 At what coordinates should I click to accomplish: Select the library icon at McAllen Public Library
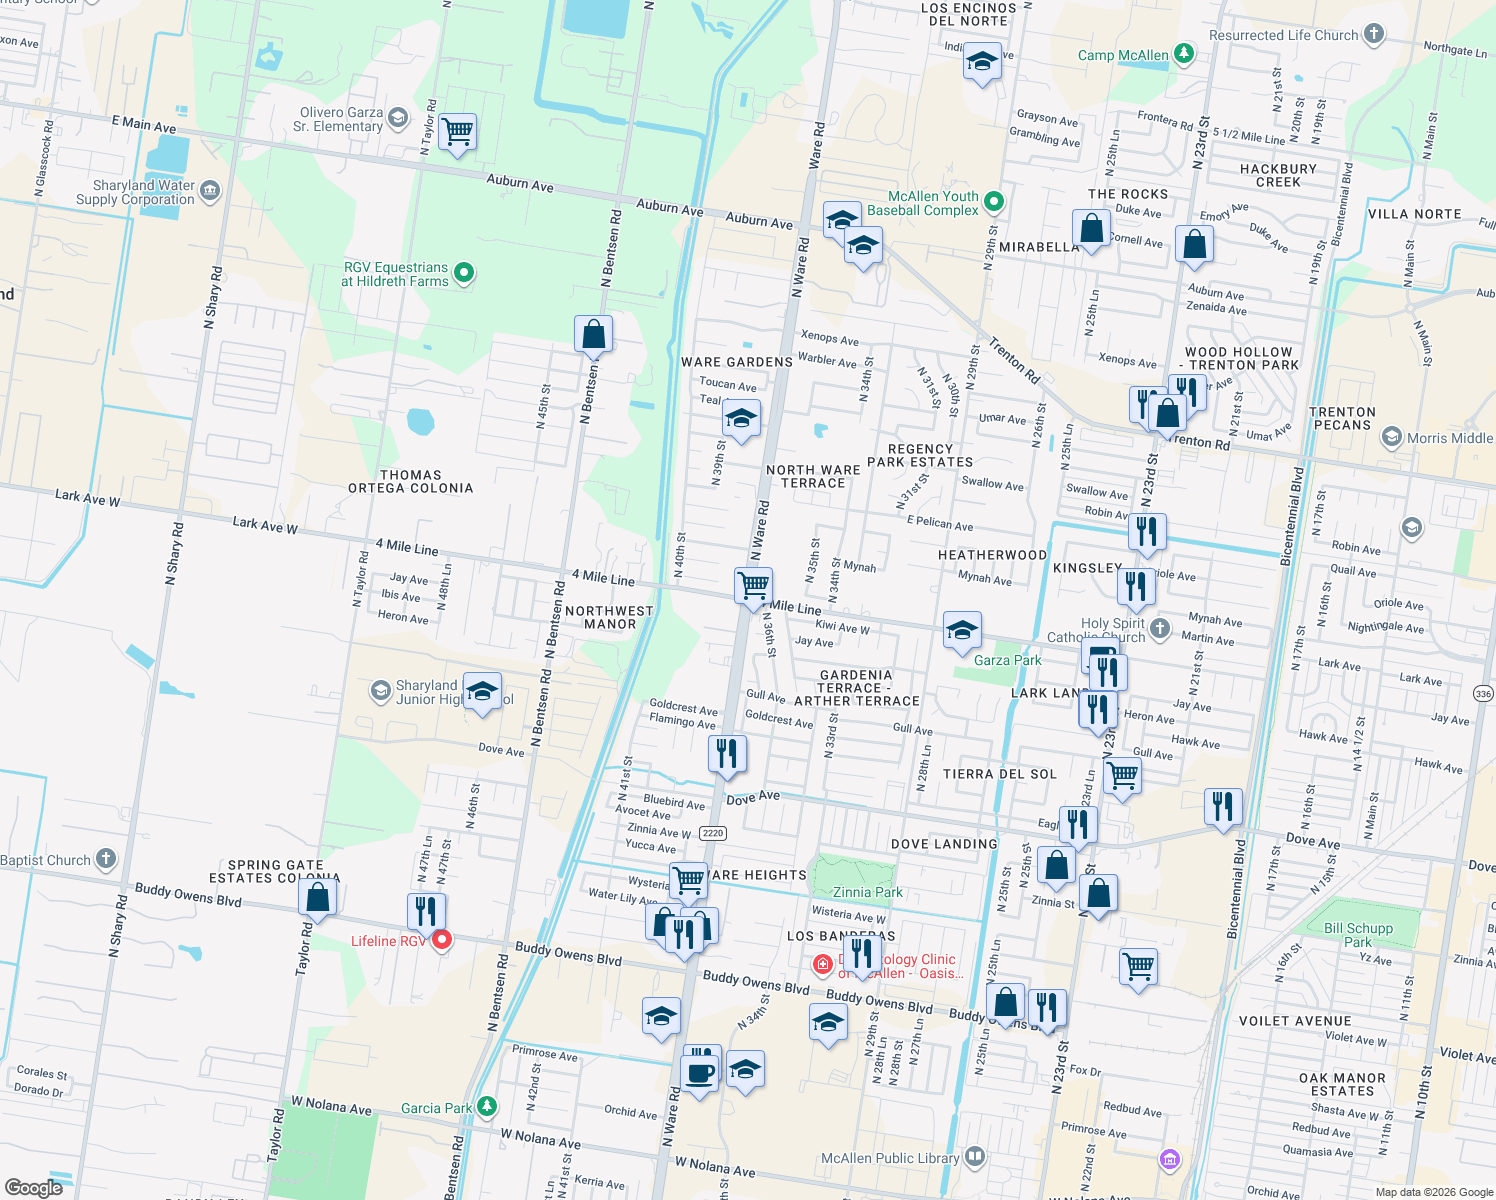(x=973, y=1157)
